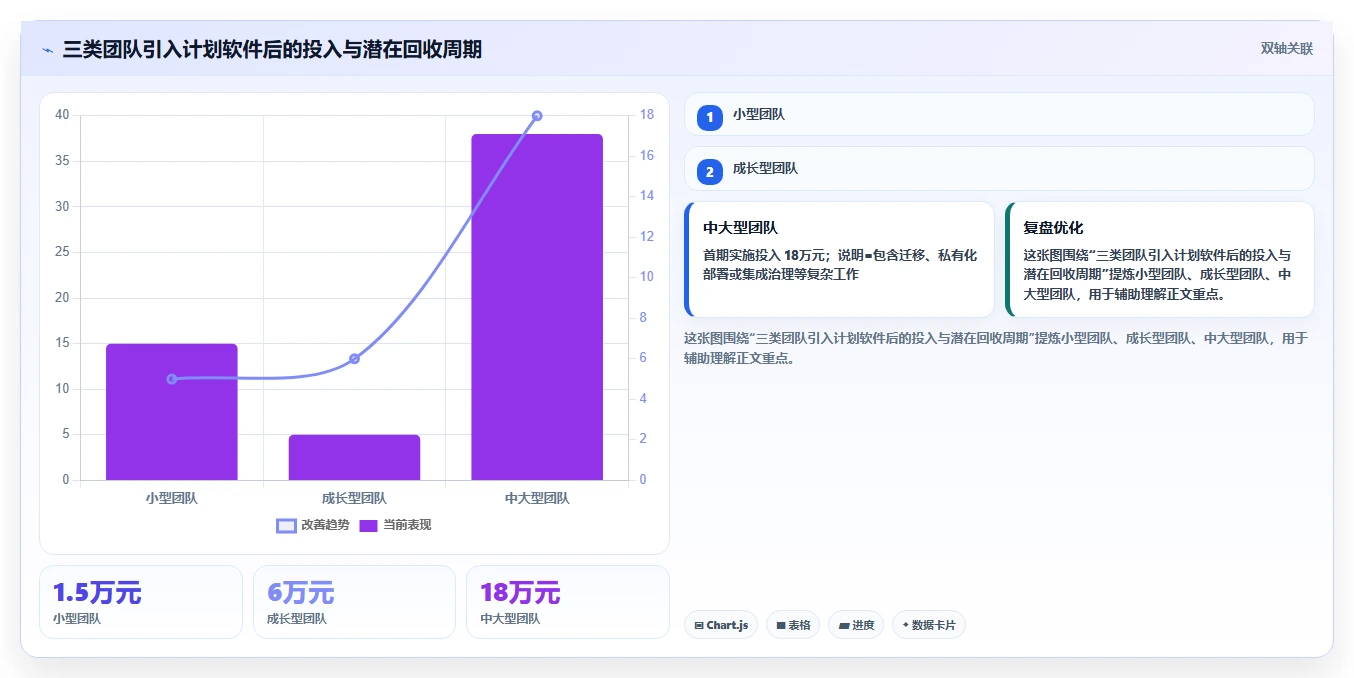Click the left axis value 40
The image size is (1354, 678).
[x=62, y=115]
